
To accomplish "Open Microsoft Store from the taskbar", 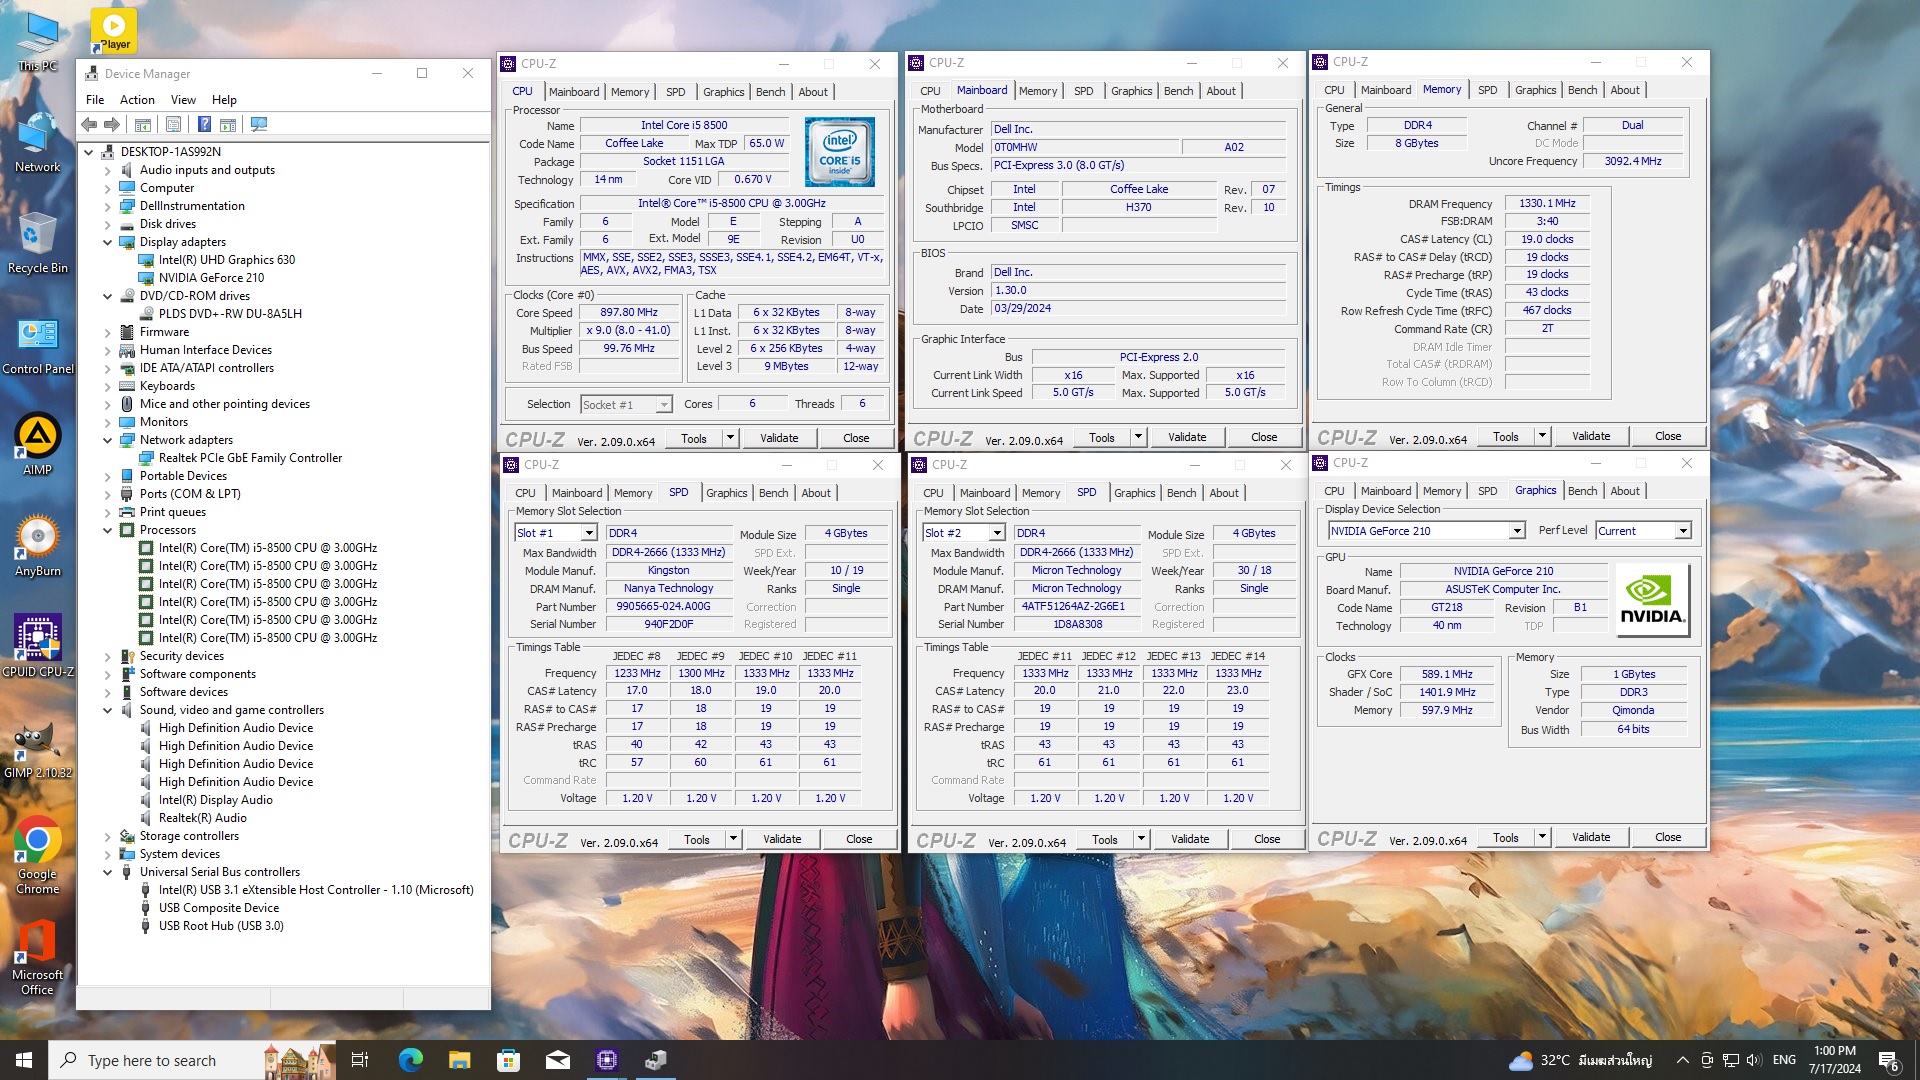I will coord(508,1060).
